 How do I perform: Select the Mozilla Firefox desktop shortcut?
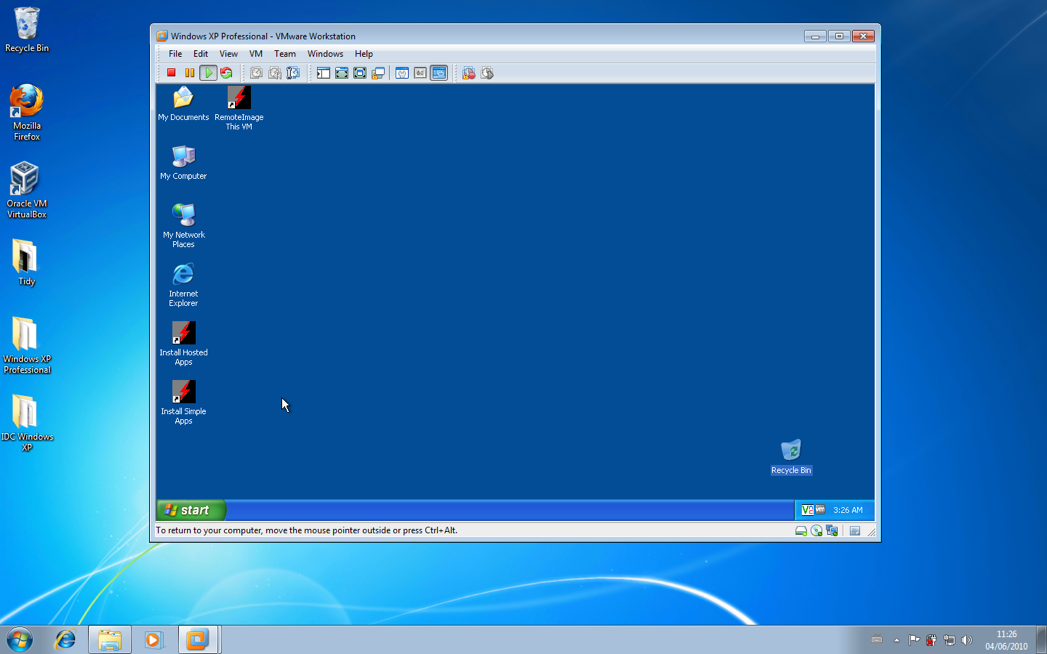[x=27, y=112]
